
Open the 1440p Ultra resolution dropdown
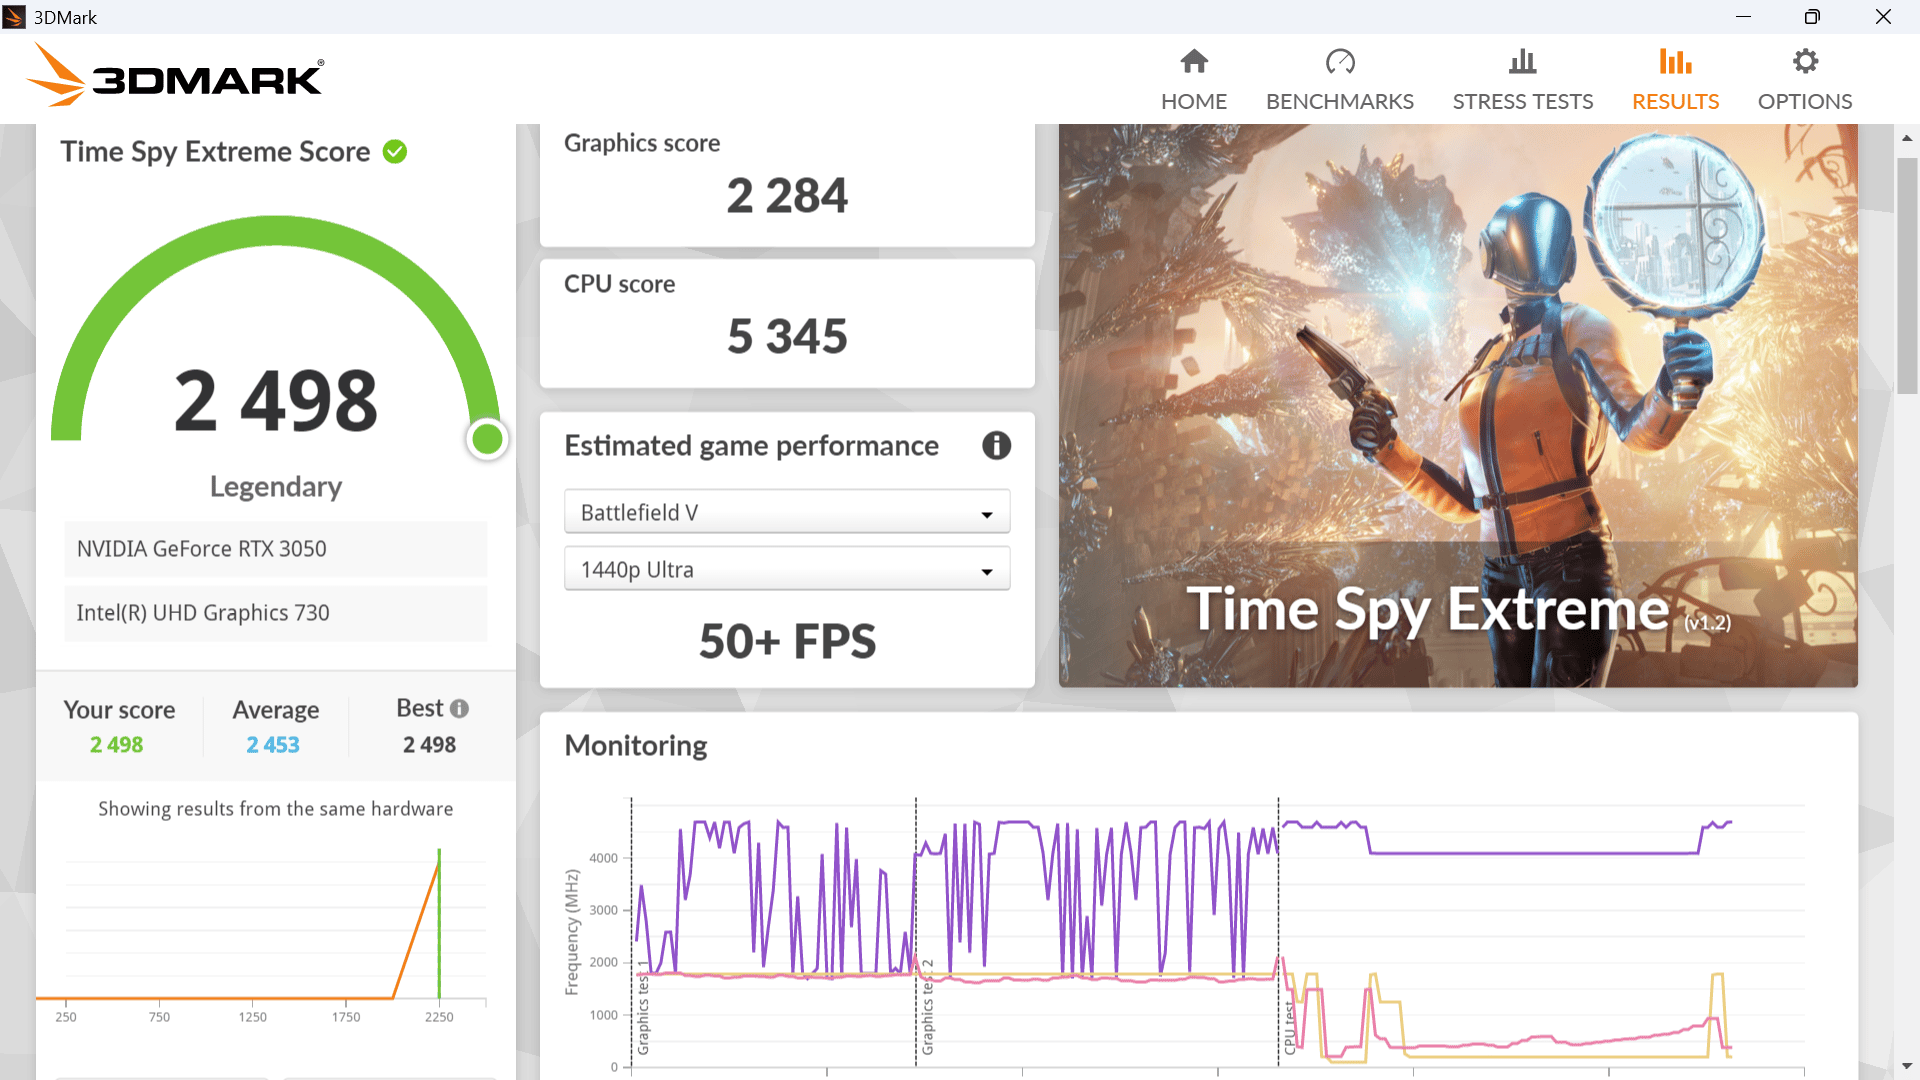[x=787, y=569]
